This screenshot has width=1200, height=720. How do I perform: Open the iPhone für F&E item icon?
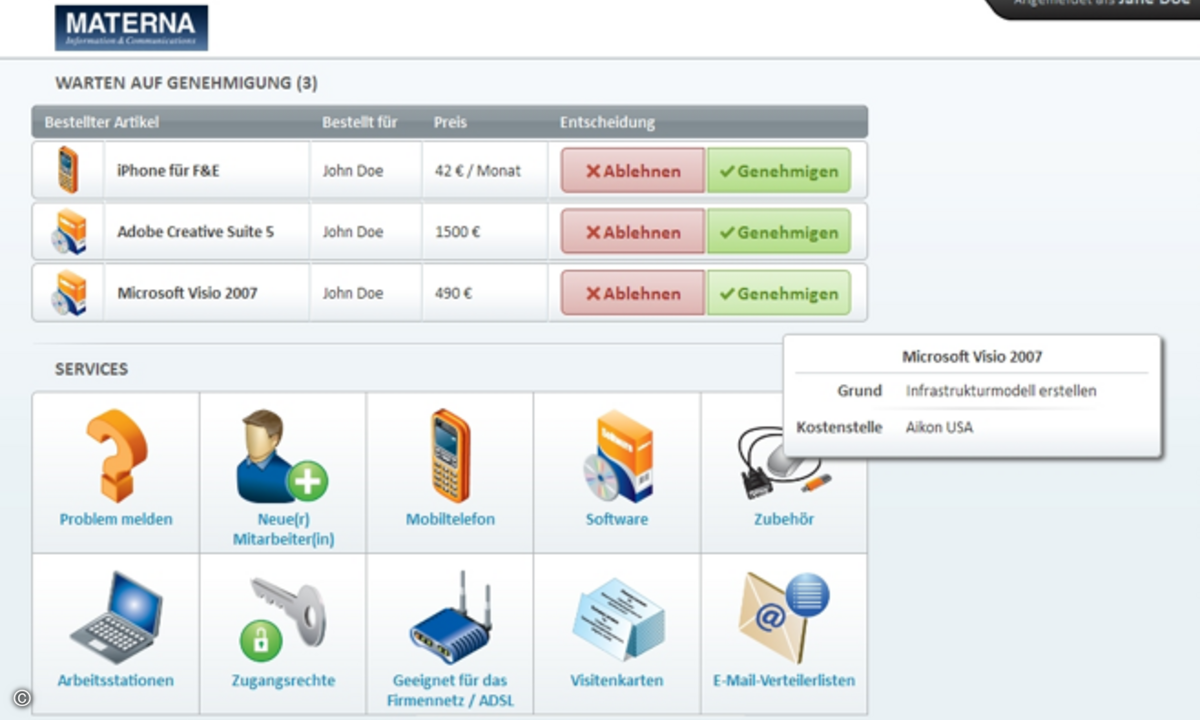pyautogui.click(x=68, y=170)
